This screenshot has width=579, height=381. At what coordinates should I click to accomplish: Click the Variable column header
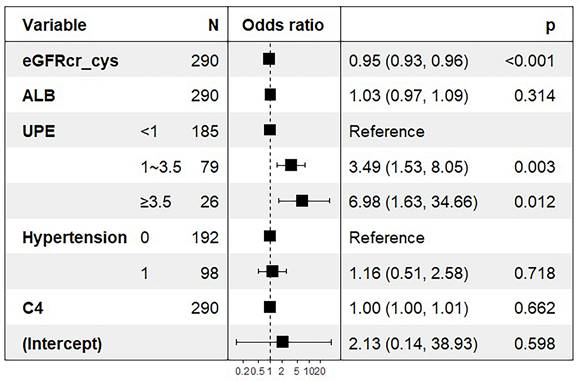point(54,25)
